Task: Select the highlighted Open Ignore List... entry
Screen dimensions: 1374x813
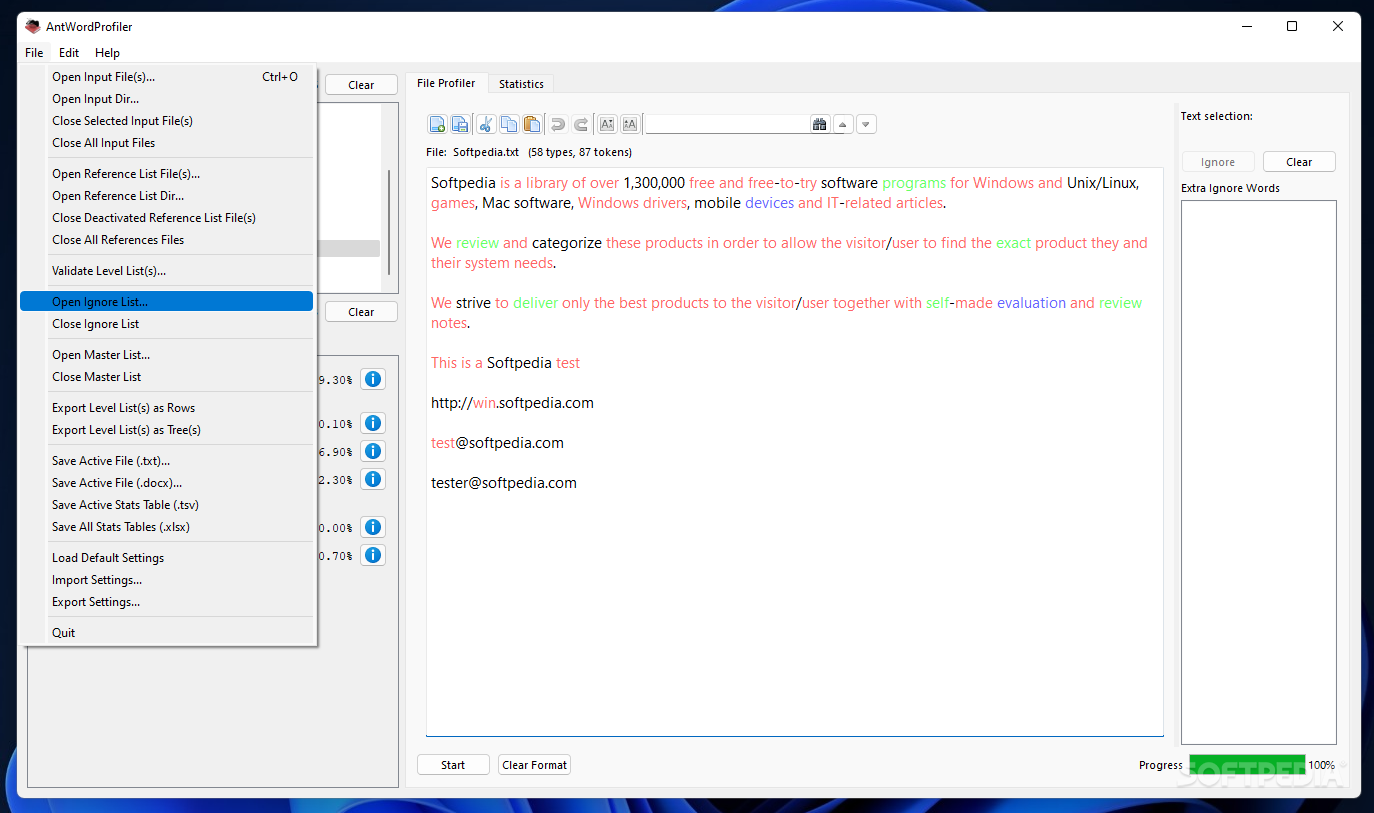Action: click(x=166, y=302)
